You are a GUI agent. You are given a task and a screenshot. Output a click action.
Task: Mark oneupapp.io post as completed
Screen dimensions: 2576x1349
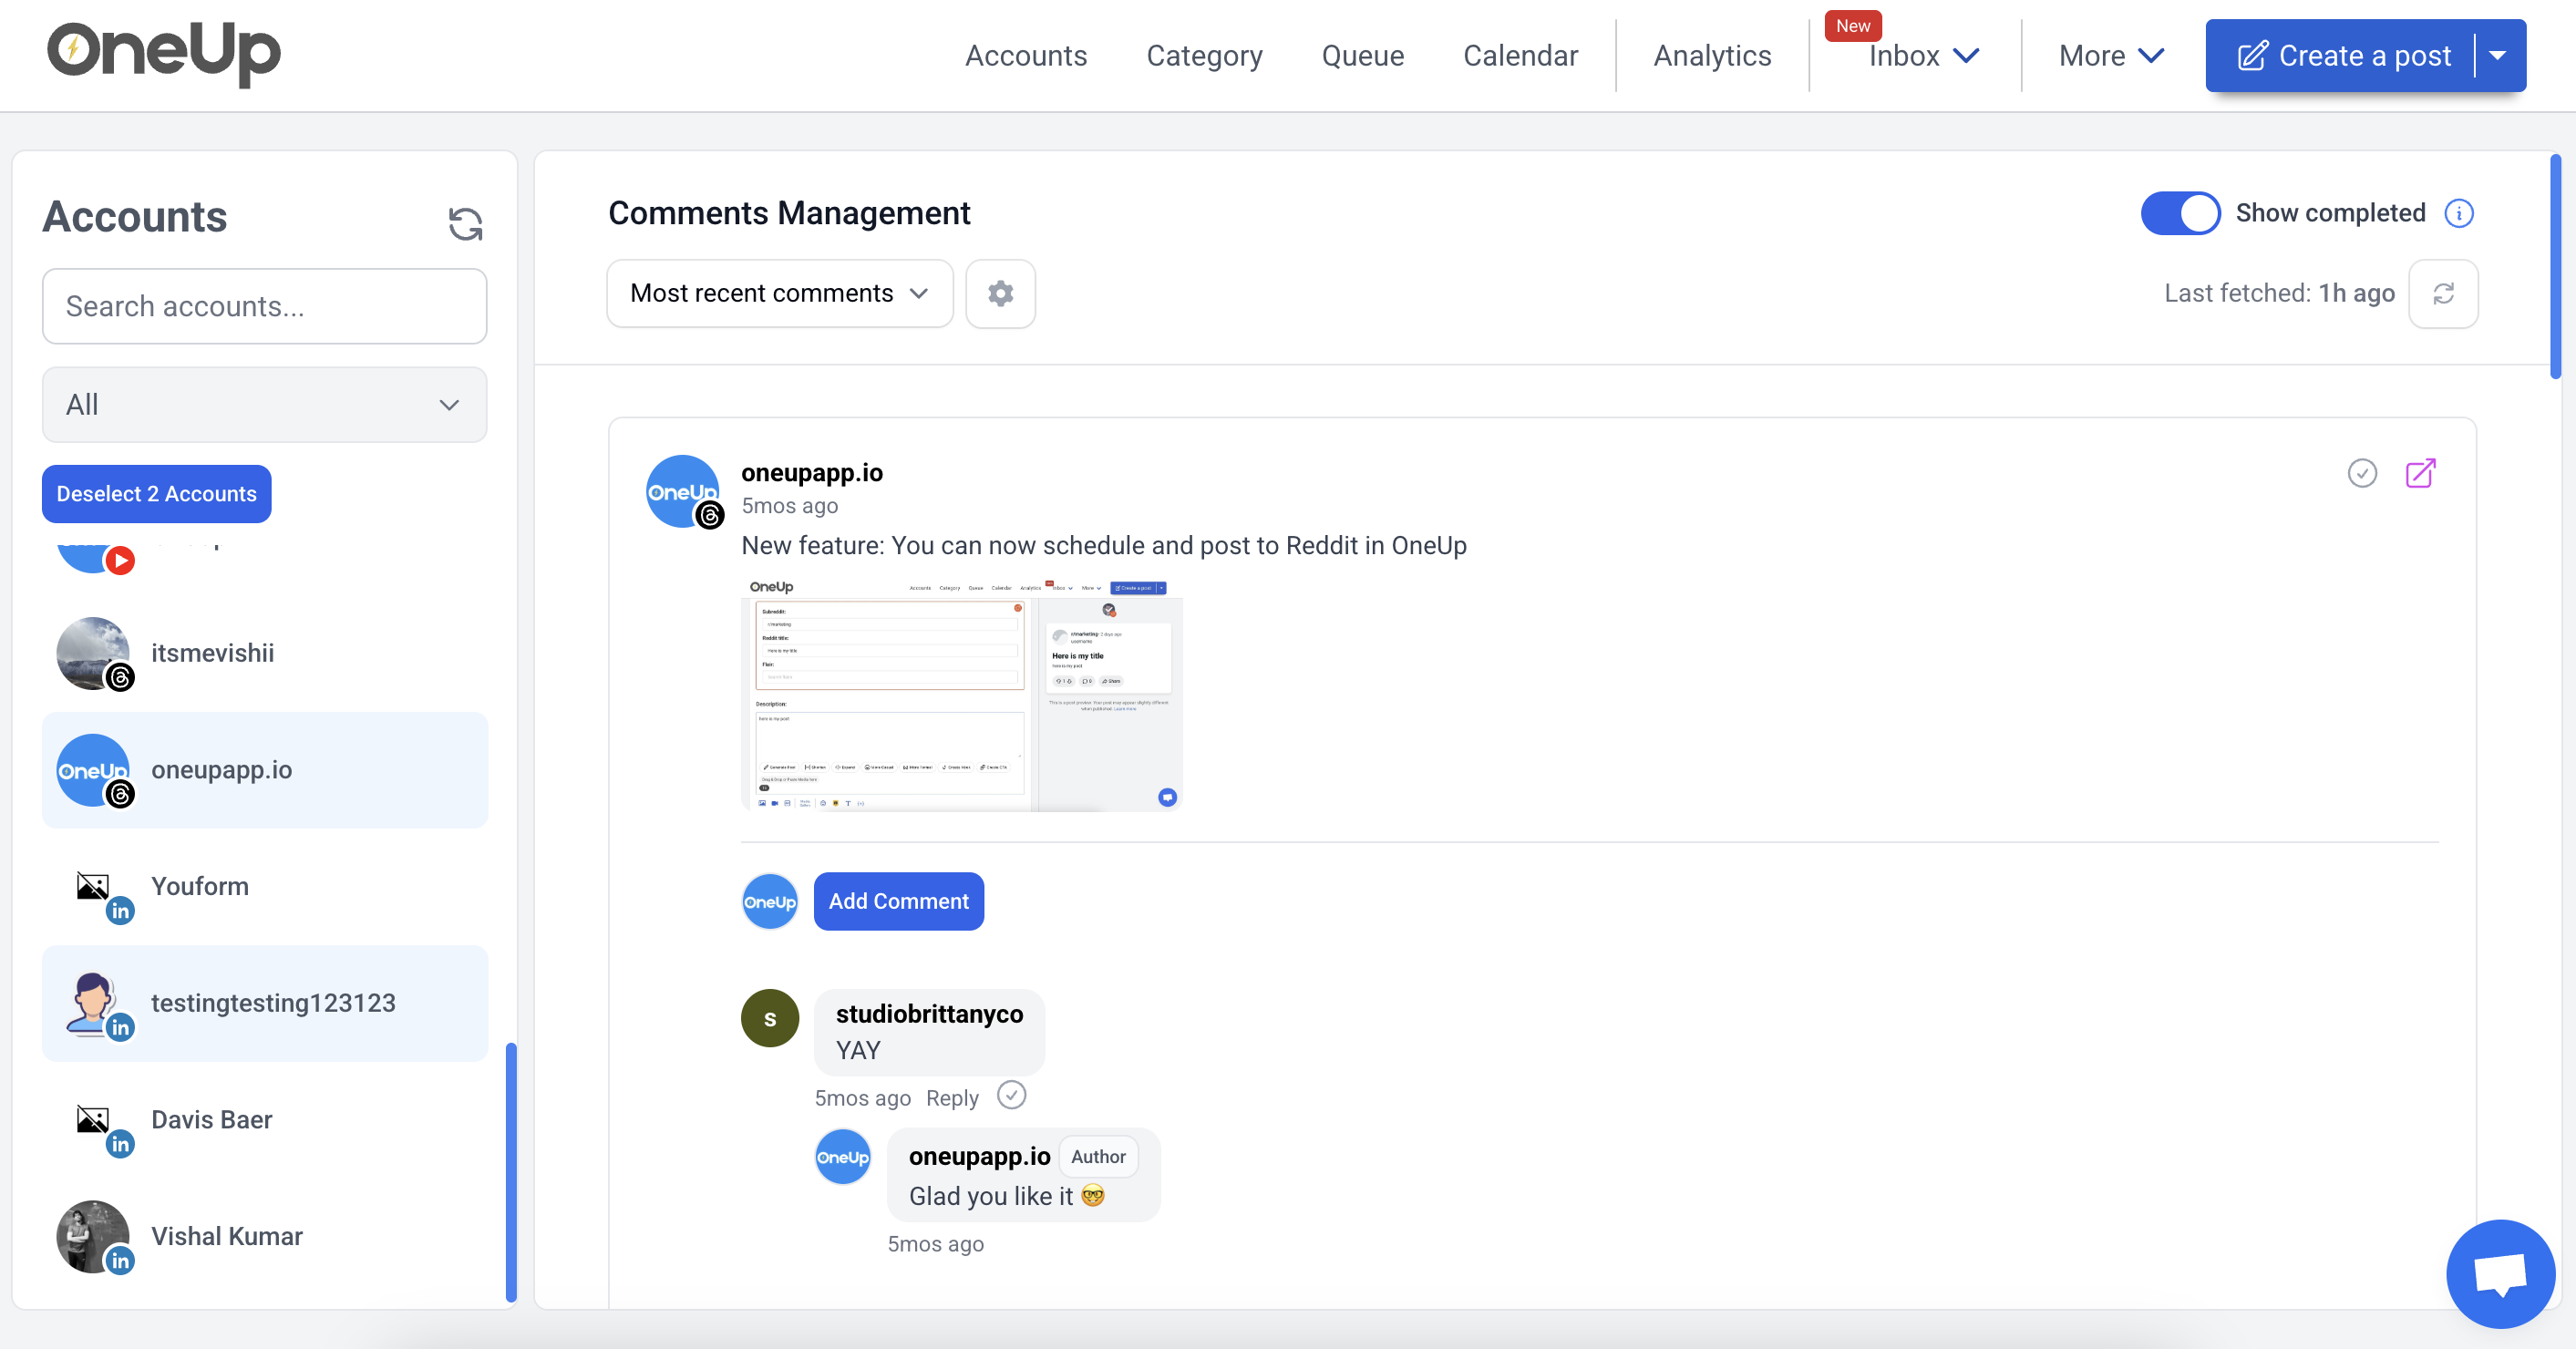2361,473
